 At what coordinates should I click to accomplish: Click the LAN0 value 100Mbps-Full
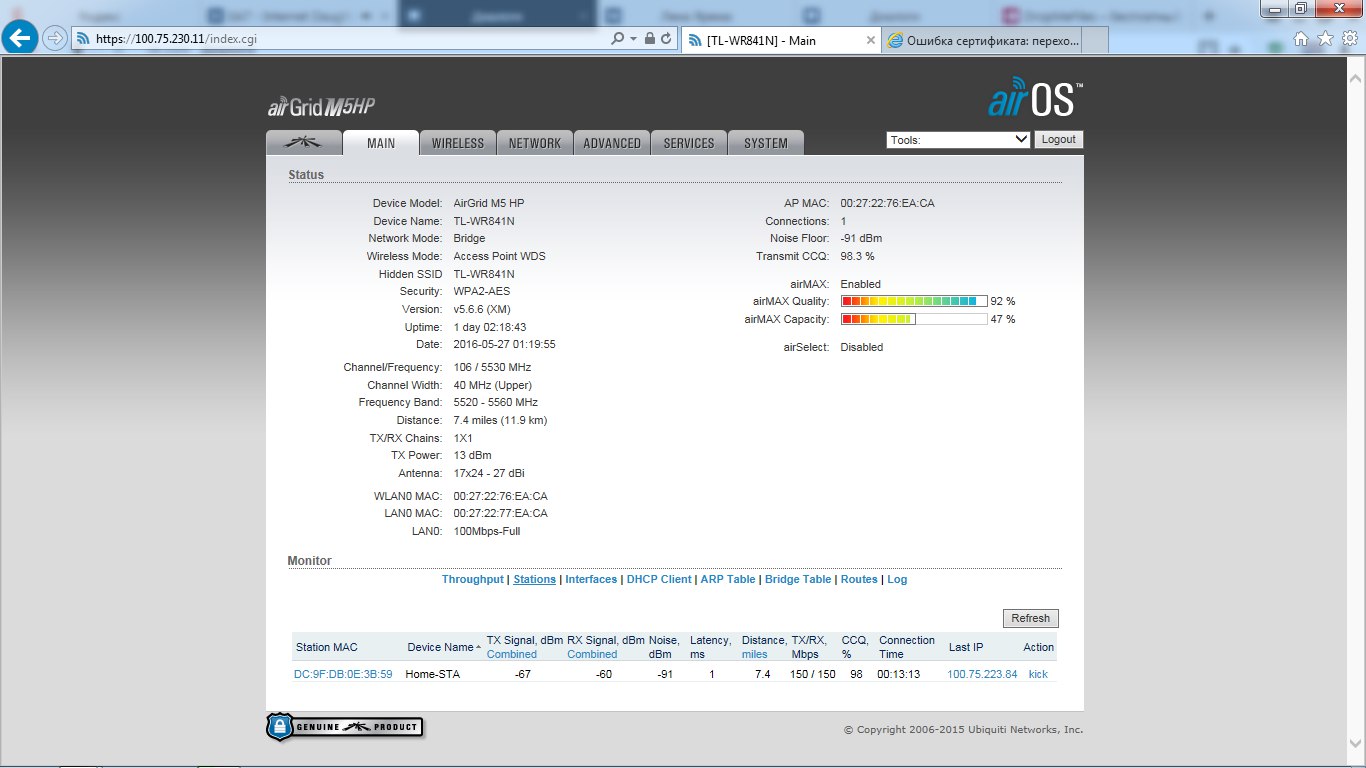[487, 531]
